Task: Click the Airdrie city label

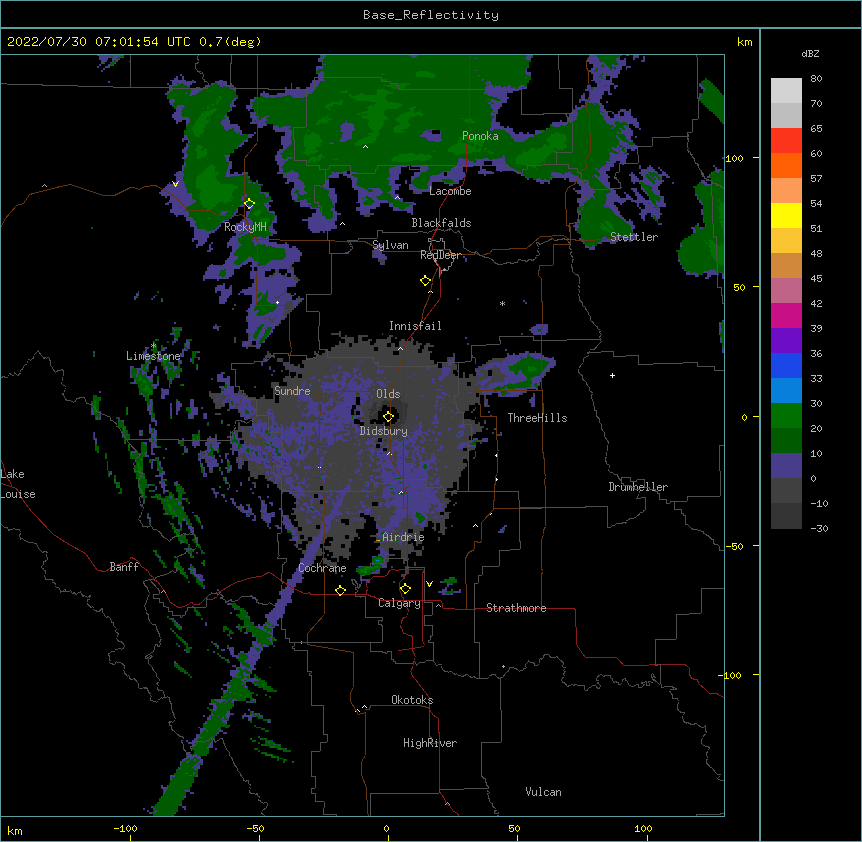Action: [x=403, y=537]
